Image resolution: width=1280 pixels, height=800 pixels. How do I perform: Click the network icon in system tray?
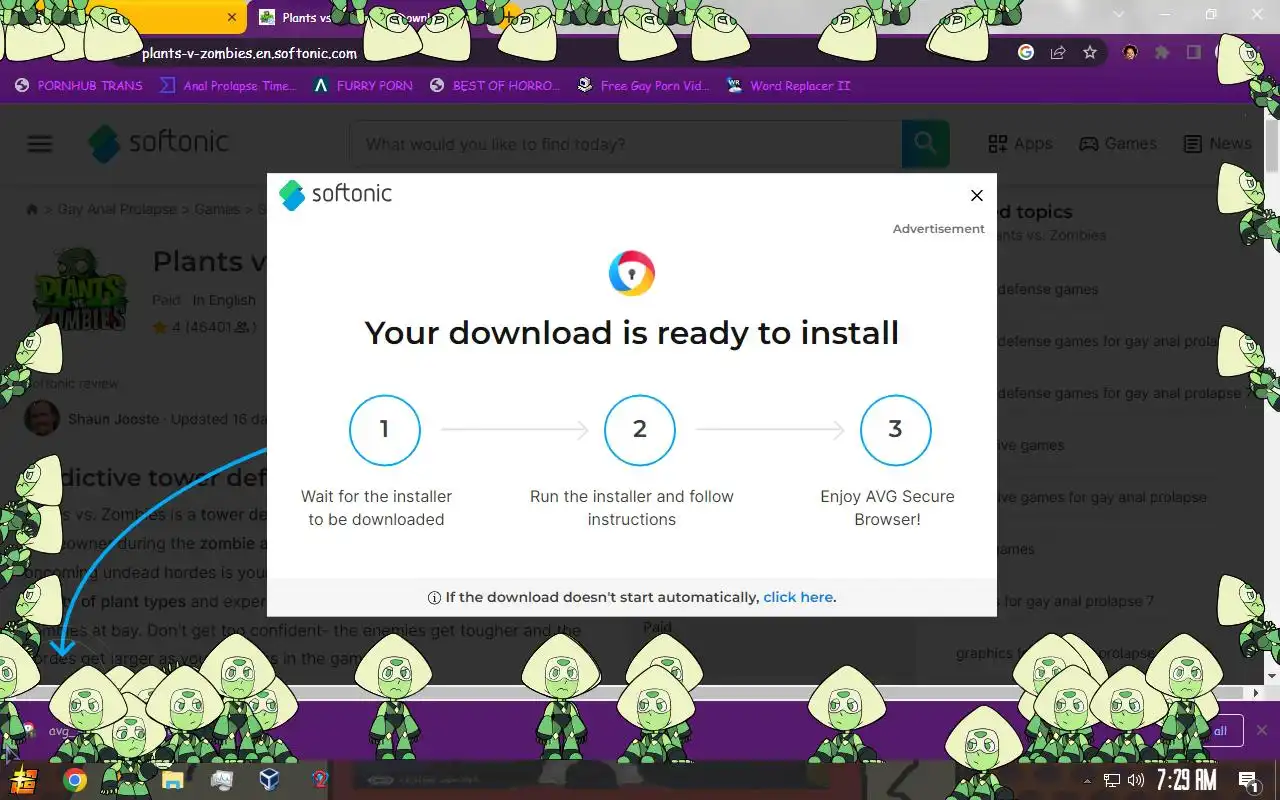[x=1111, y=780]
